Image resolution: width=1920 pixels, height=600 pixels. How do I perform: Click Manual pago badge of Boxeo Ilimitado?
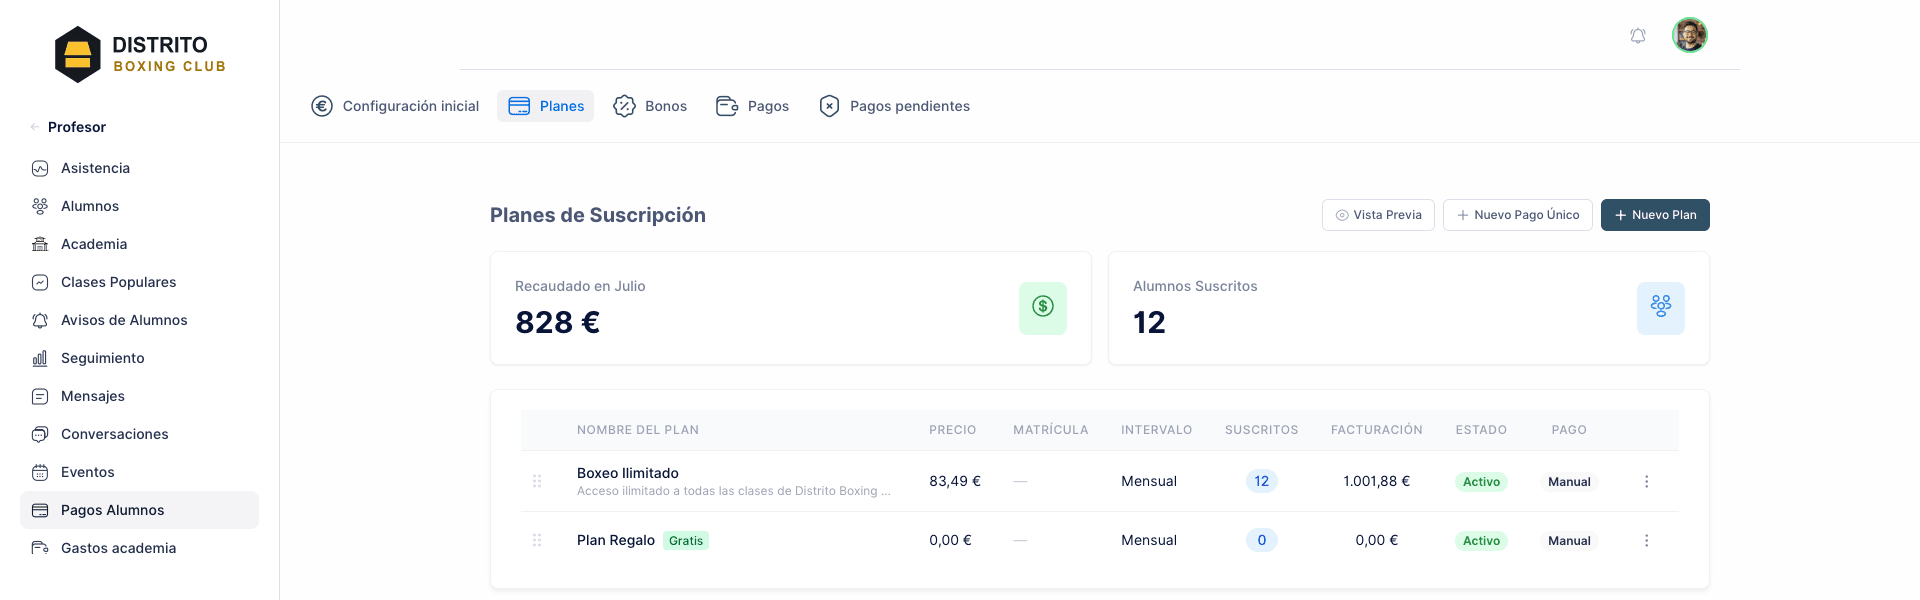tap(1569, 482)
